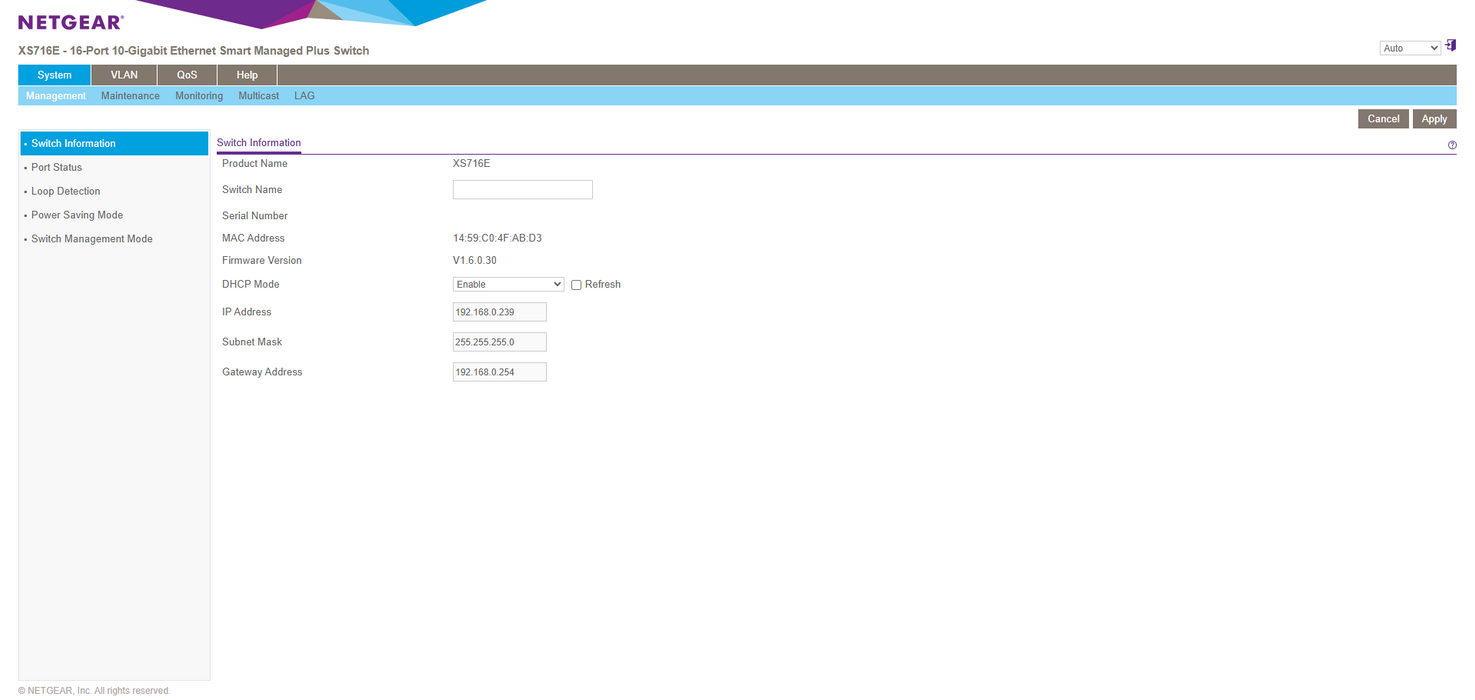Click the Cancel button

1383,119
